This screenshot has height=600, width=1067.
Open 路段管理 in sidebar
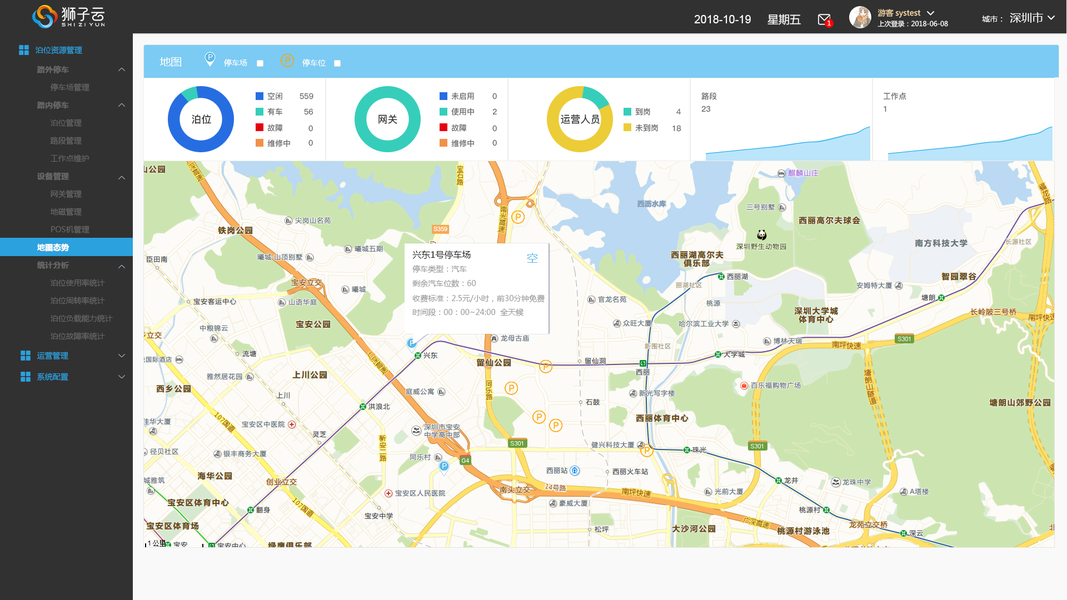(x=65, y=140)
